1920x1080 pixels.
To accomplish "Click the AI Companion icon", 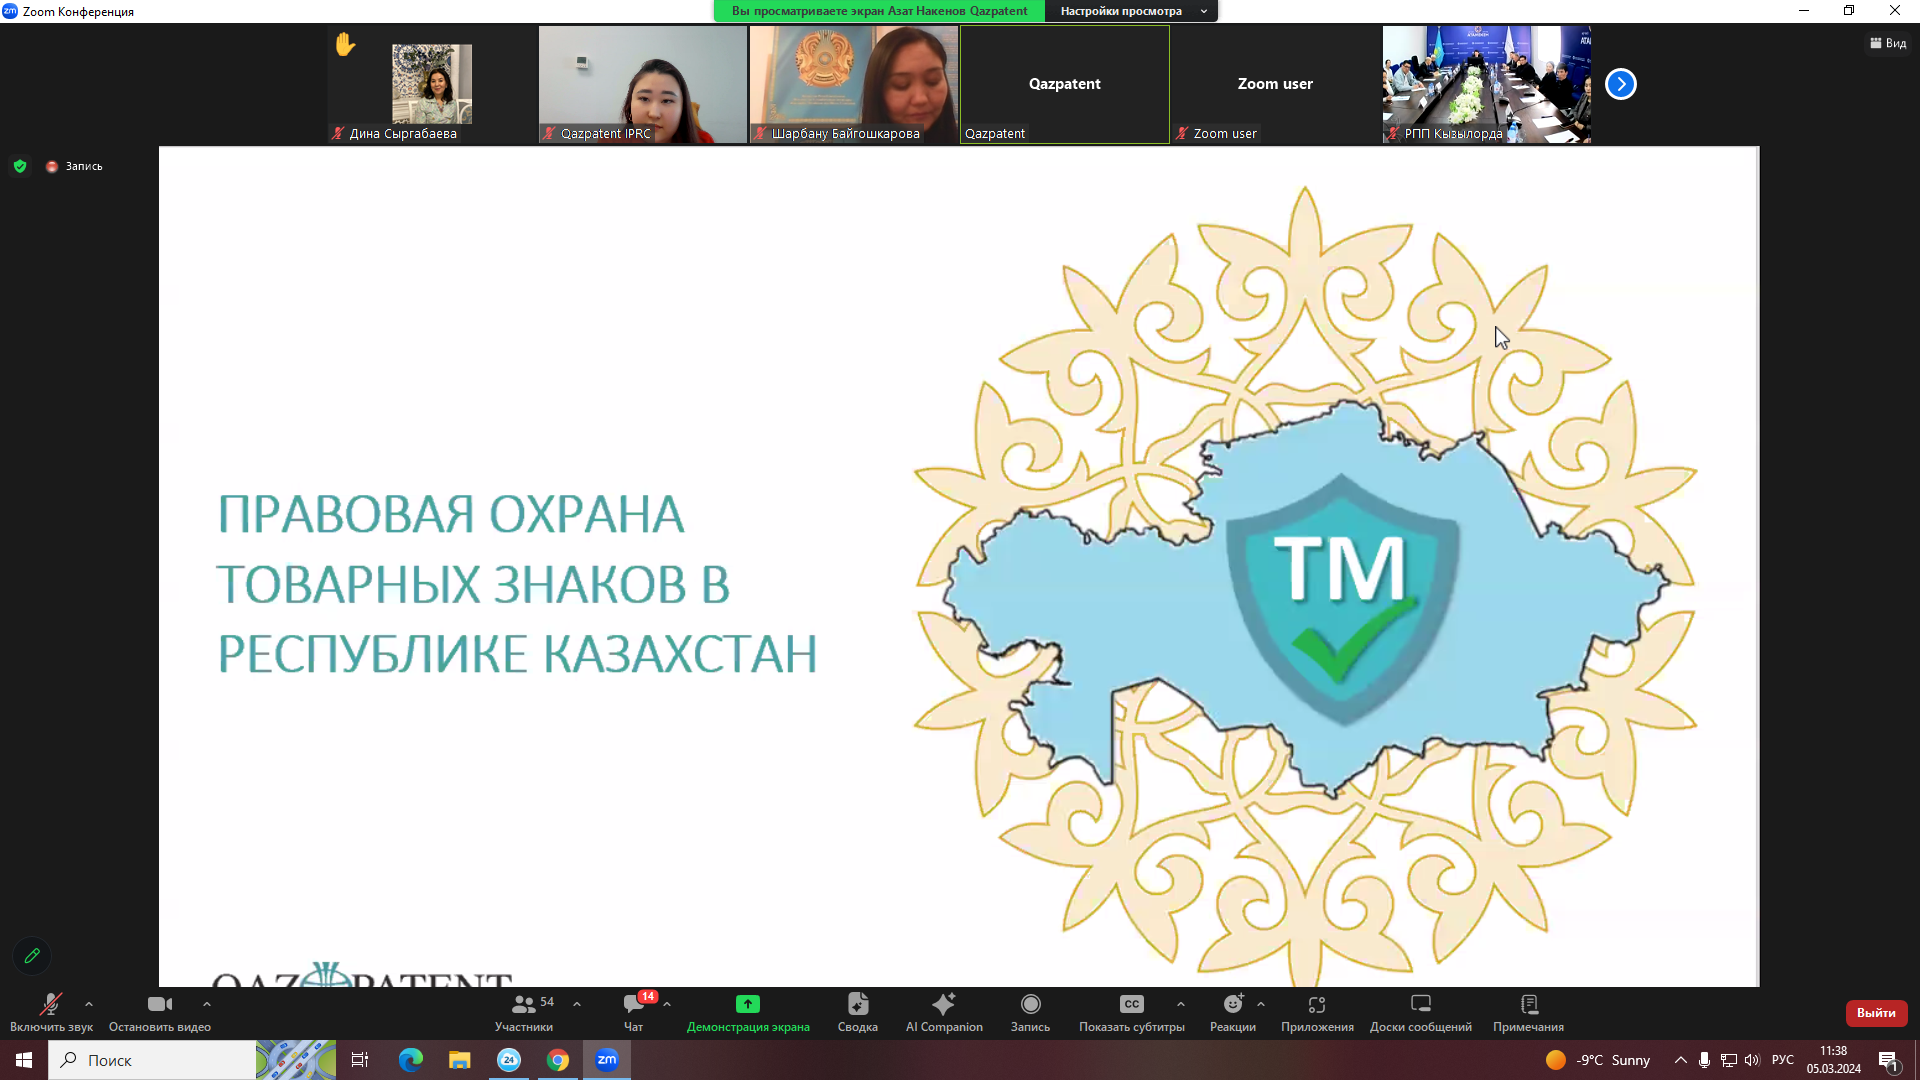I will 943,1011.
